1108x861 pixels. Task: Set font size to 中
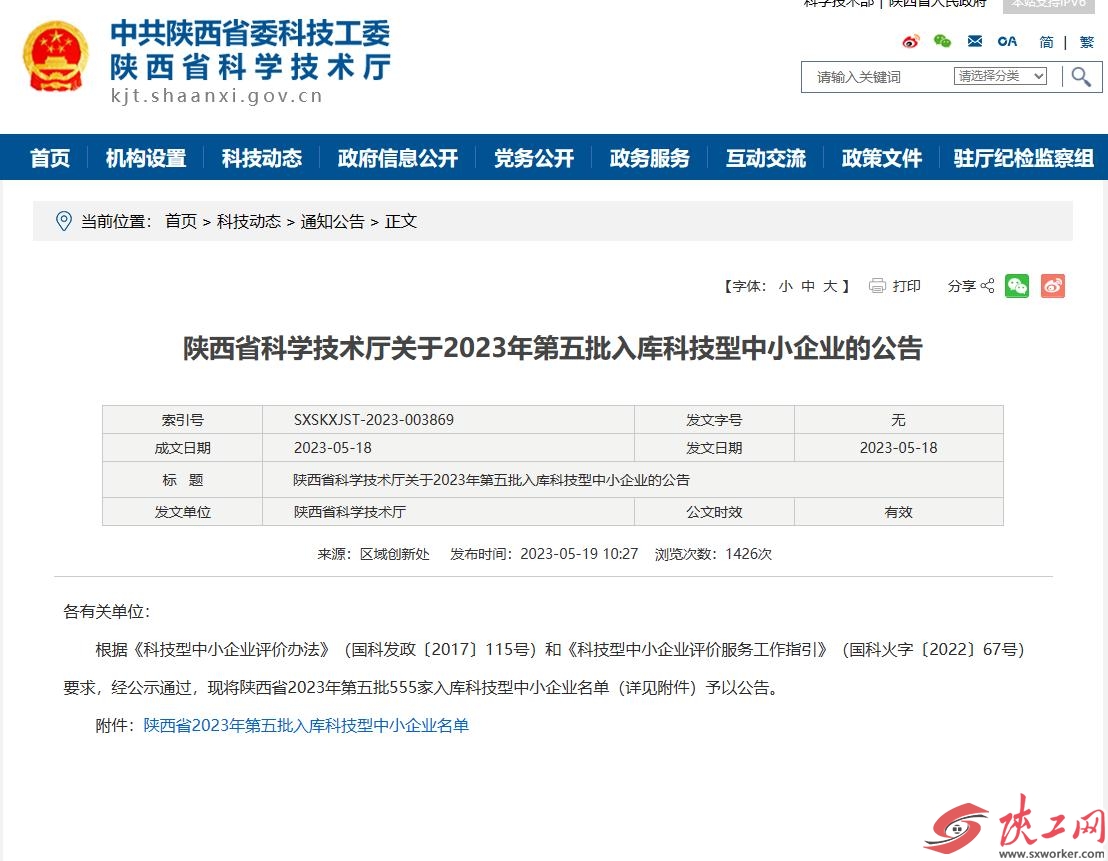(x=808, y=286)
